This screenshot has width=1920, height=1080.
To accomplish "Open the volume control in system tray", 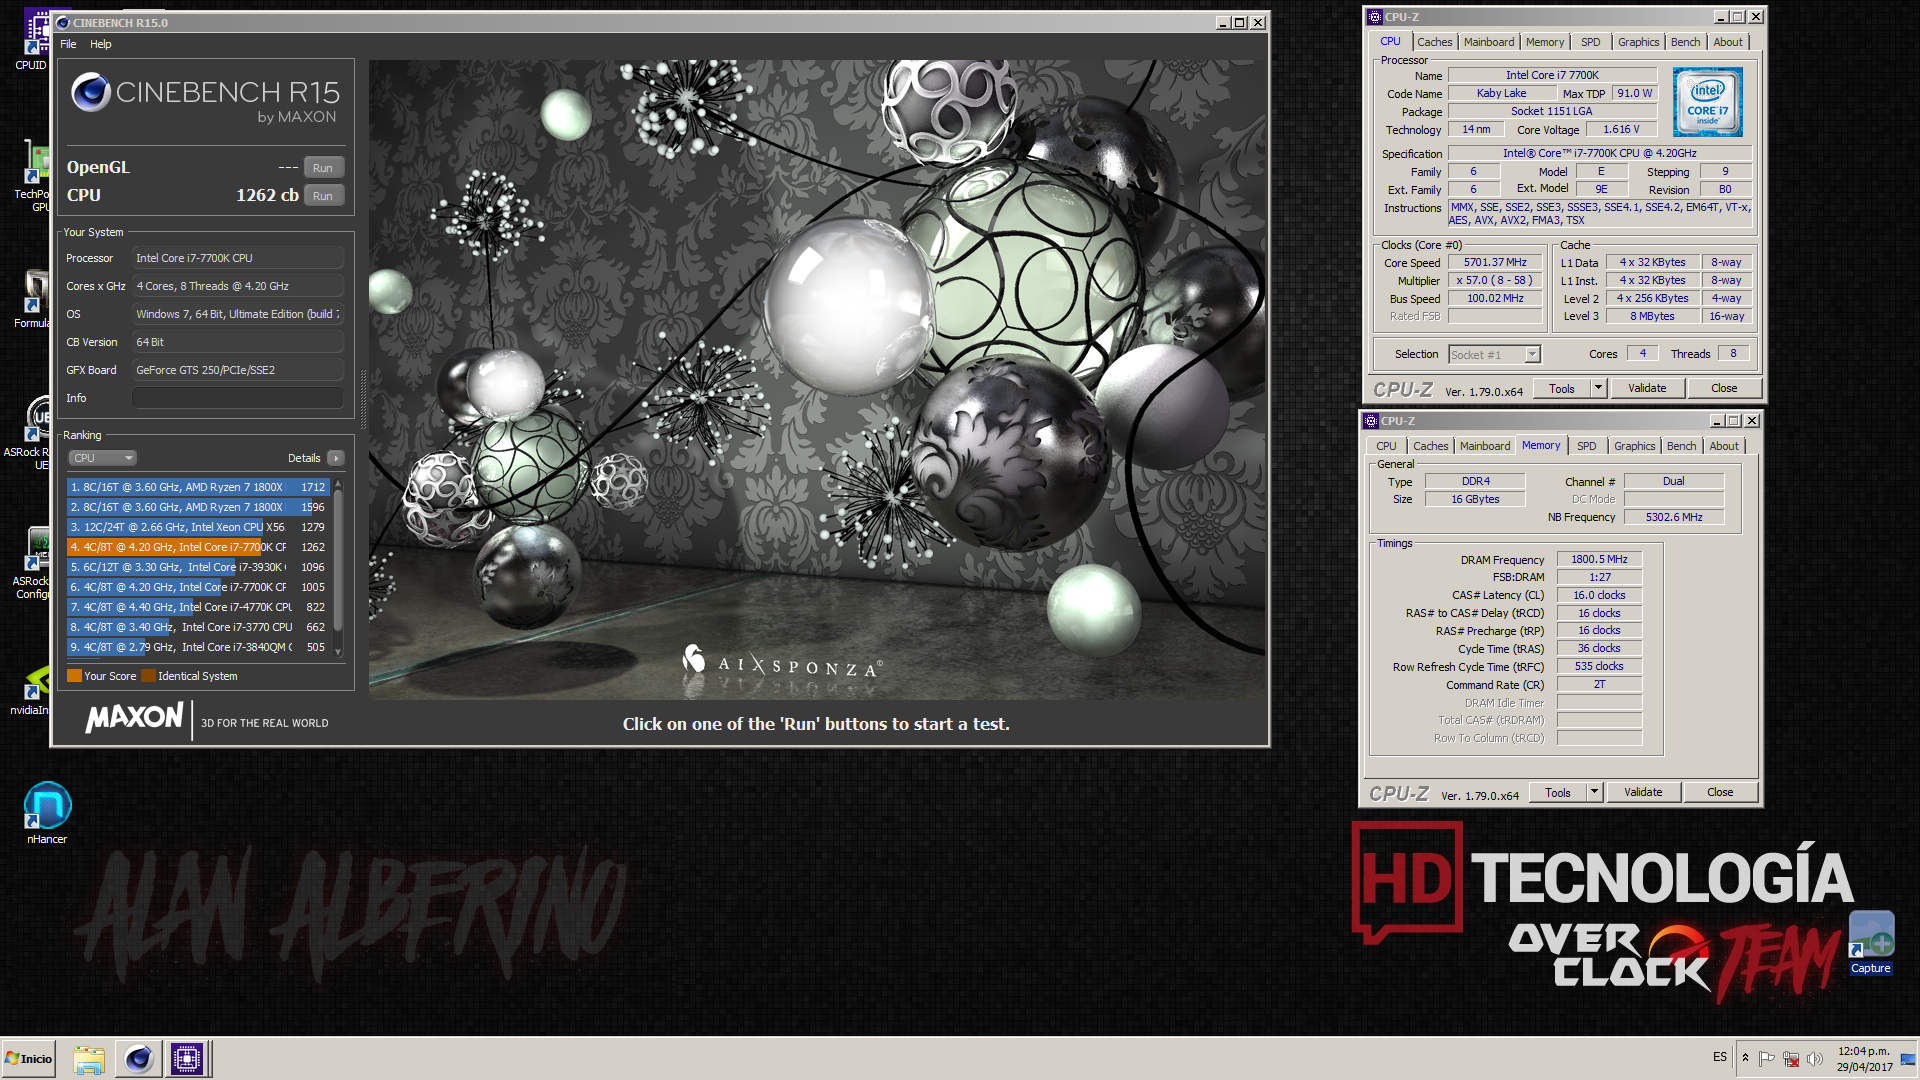I will tap(1815, 1059).
